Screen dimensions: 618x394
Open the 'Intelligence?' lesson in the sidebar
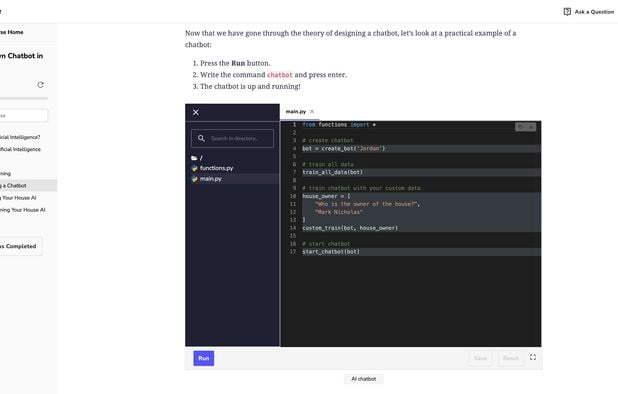[x=20, y=137]
